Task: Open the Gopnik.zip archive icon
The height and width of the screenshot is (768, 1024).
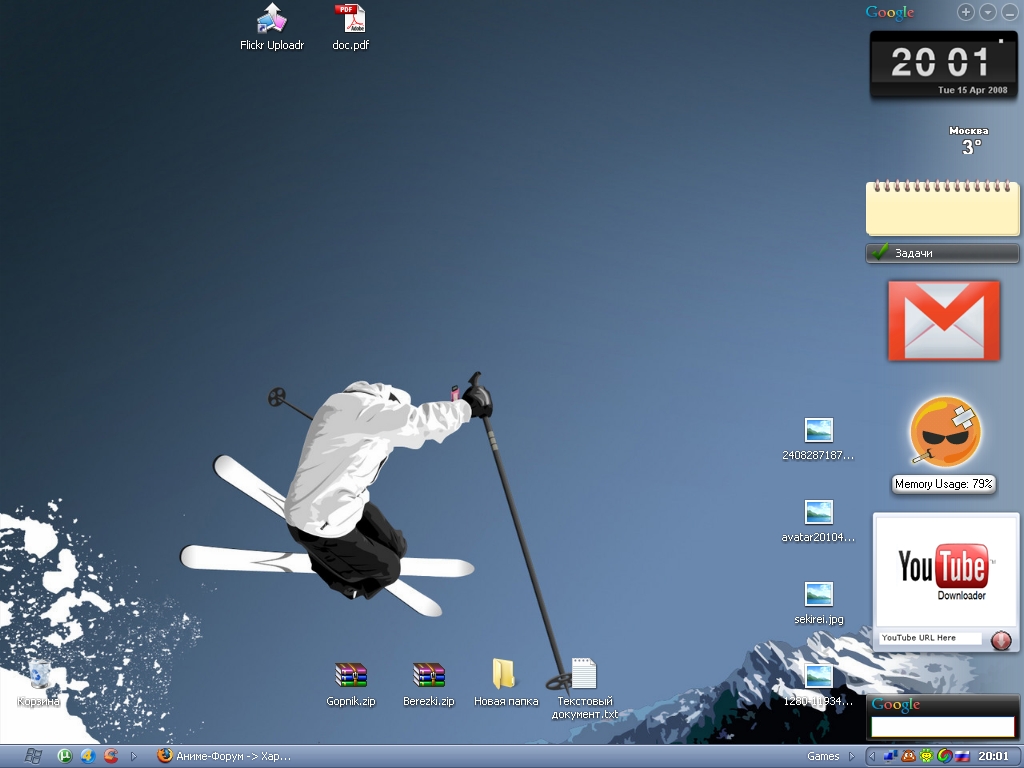Action: pos(351,676)
